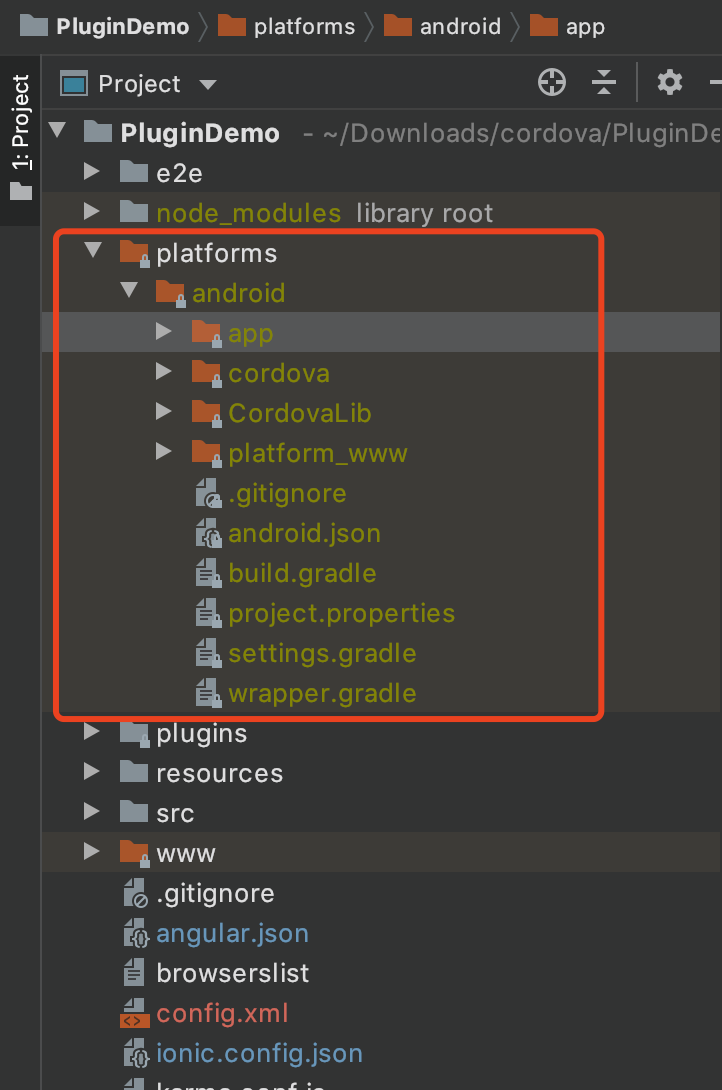Click the root .gitignore file icon
Screen dimensions: 722x1090
[134, 893]
